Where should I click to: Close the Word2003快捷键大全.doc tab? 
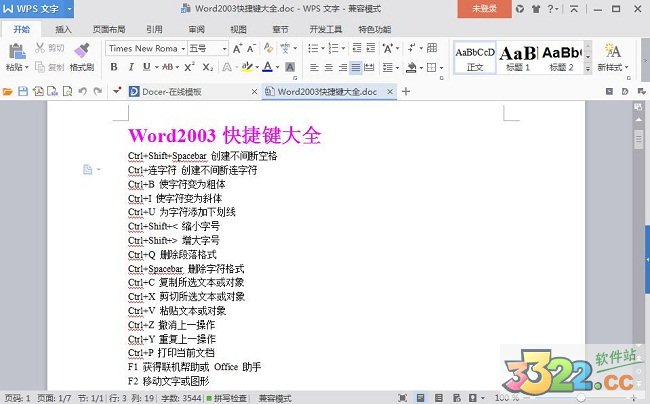[x=390, y=92]
